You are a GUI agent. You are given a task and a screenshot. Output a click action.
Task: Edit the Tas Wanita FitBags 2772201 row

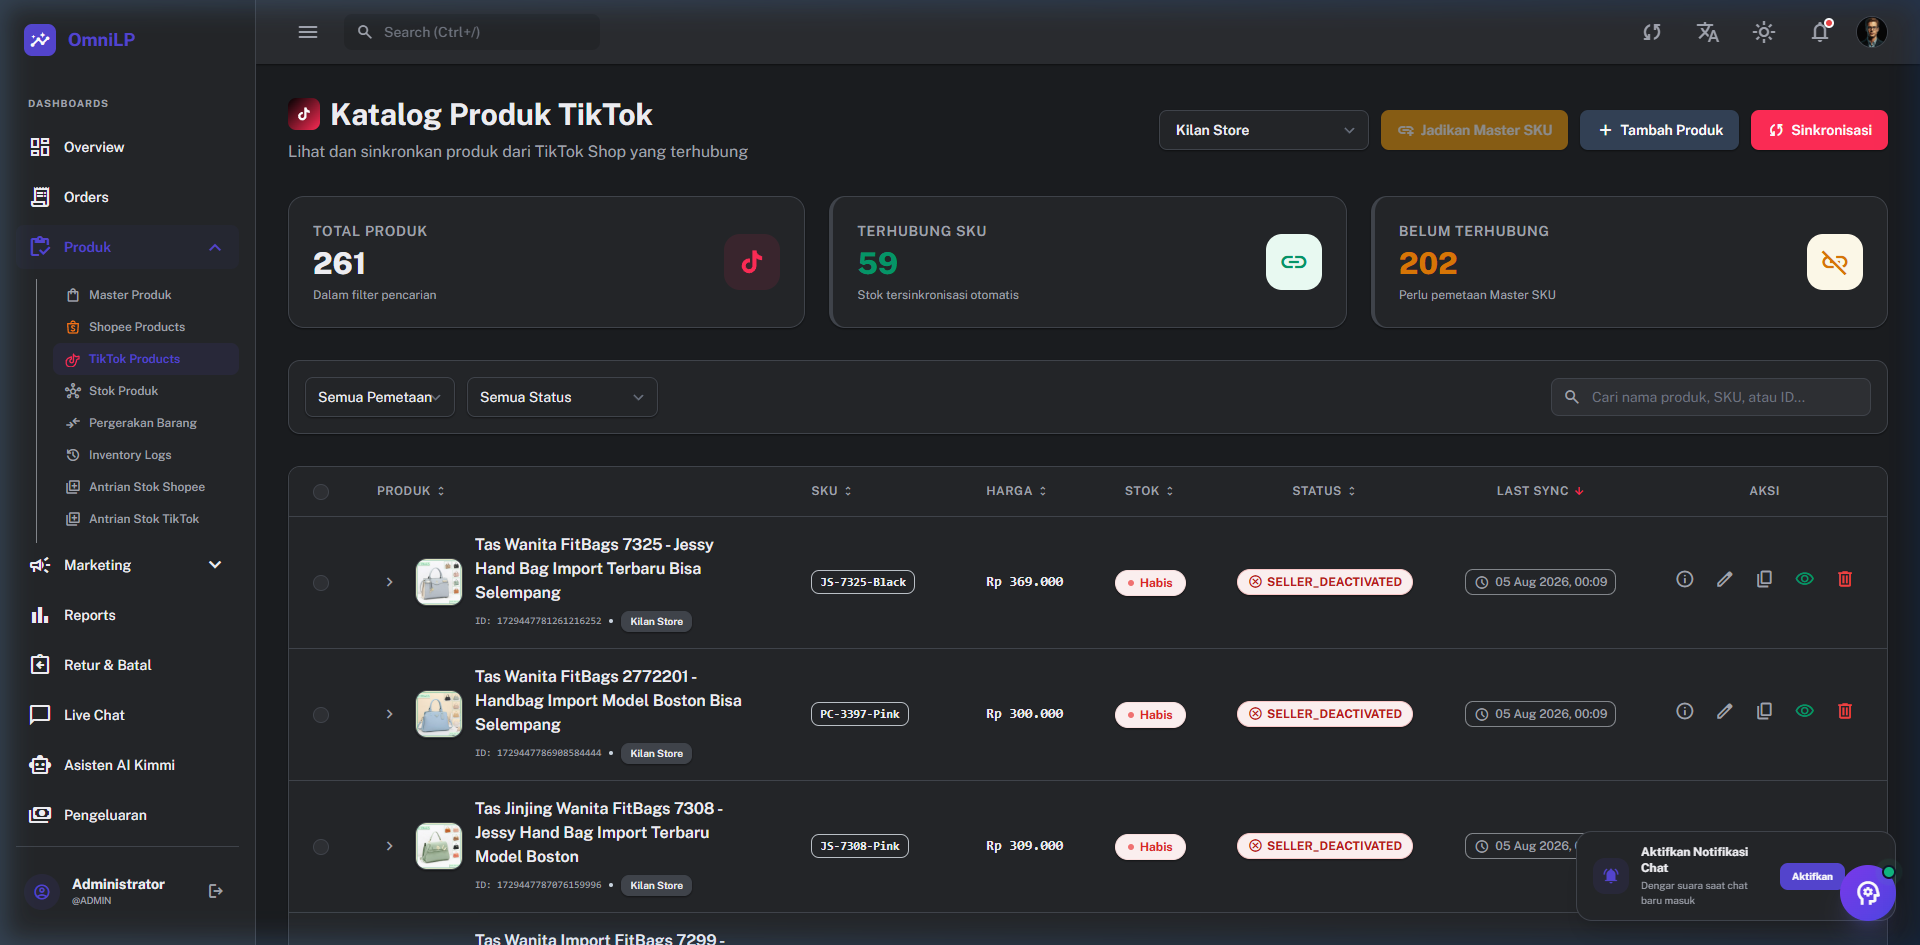point(1725,711)
